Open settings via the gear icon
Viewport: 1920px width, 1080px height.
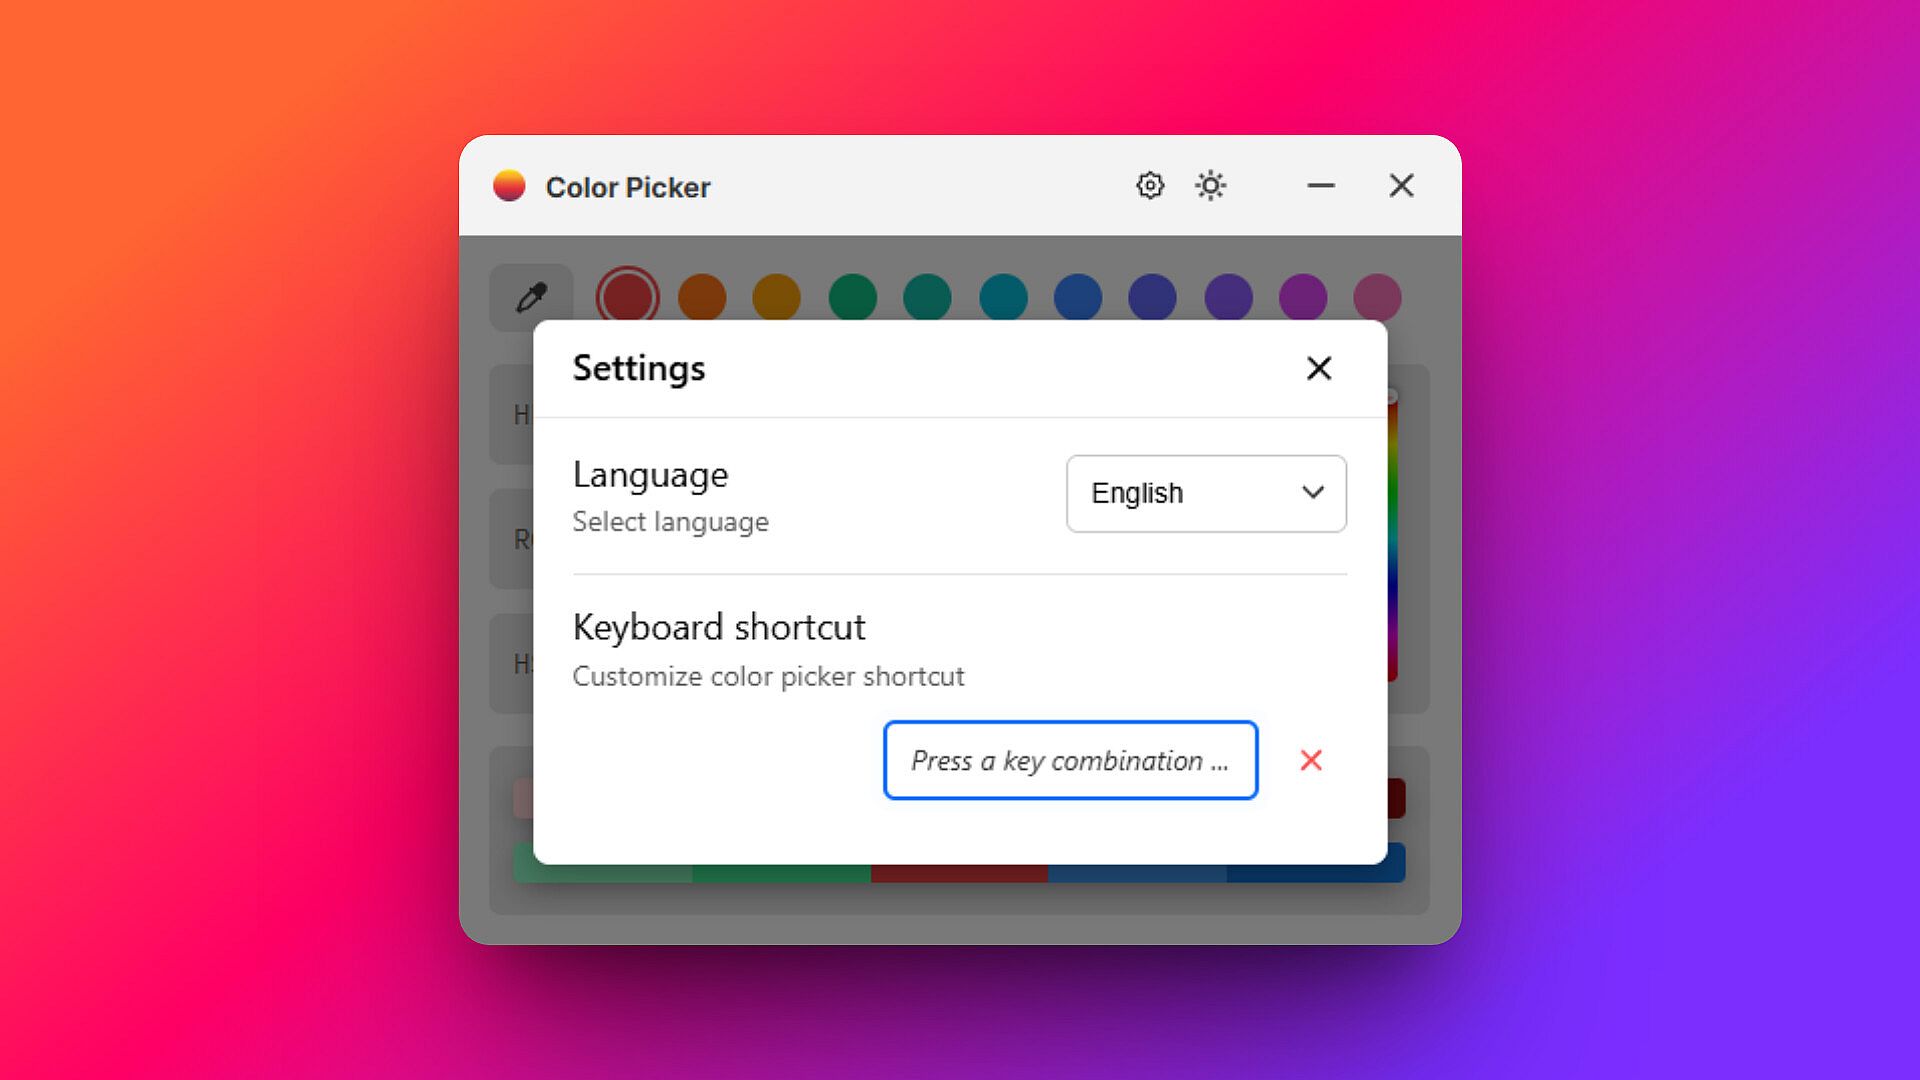coord(1150,186)
